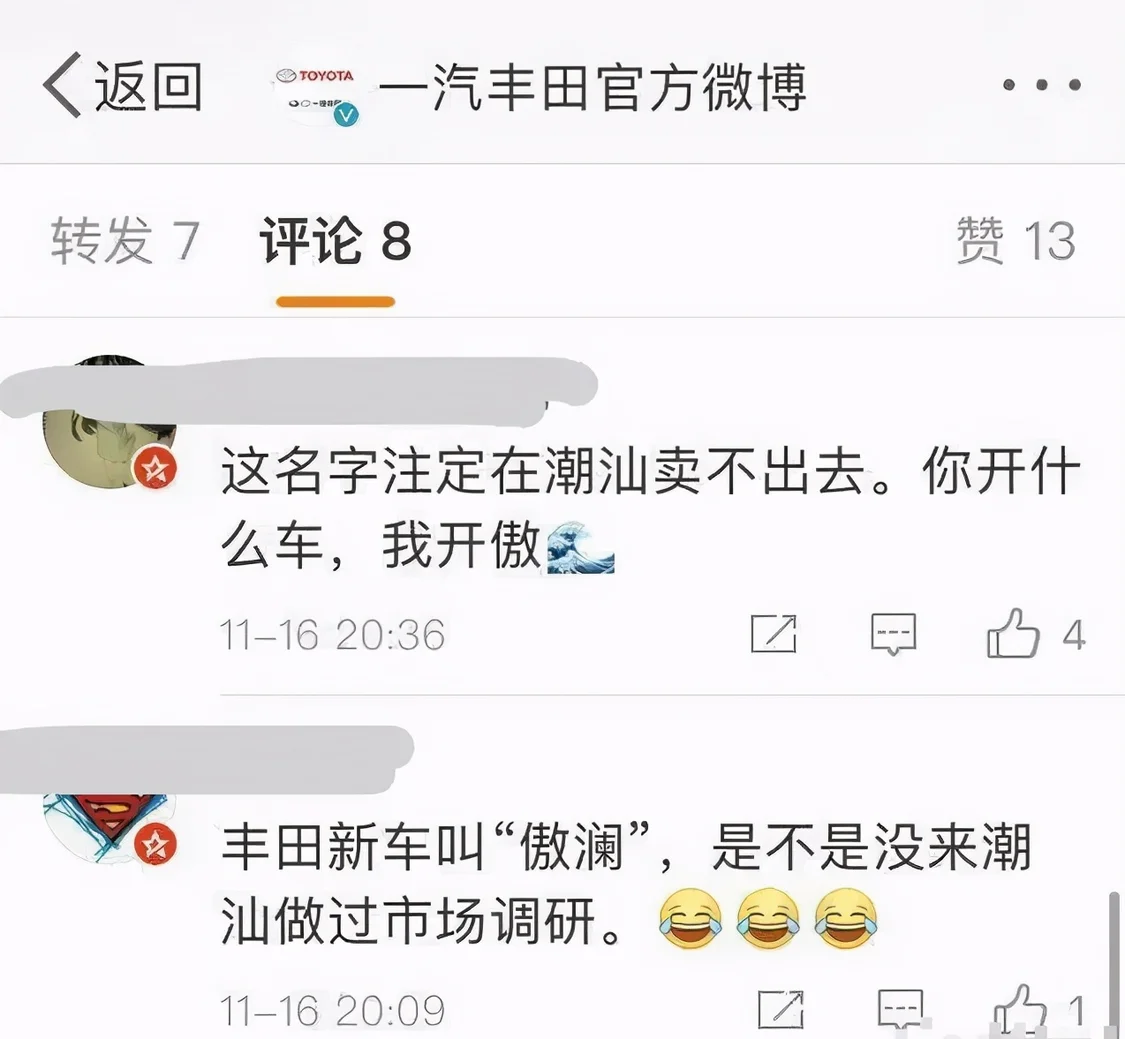Click the 一汽丰田官方微博 title

pos(593,88)
